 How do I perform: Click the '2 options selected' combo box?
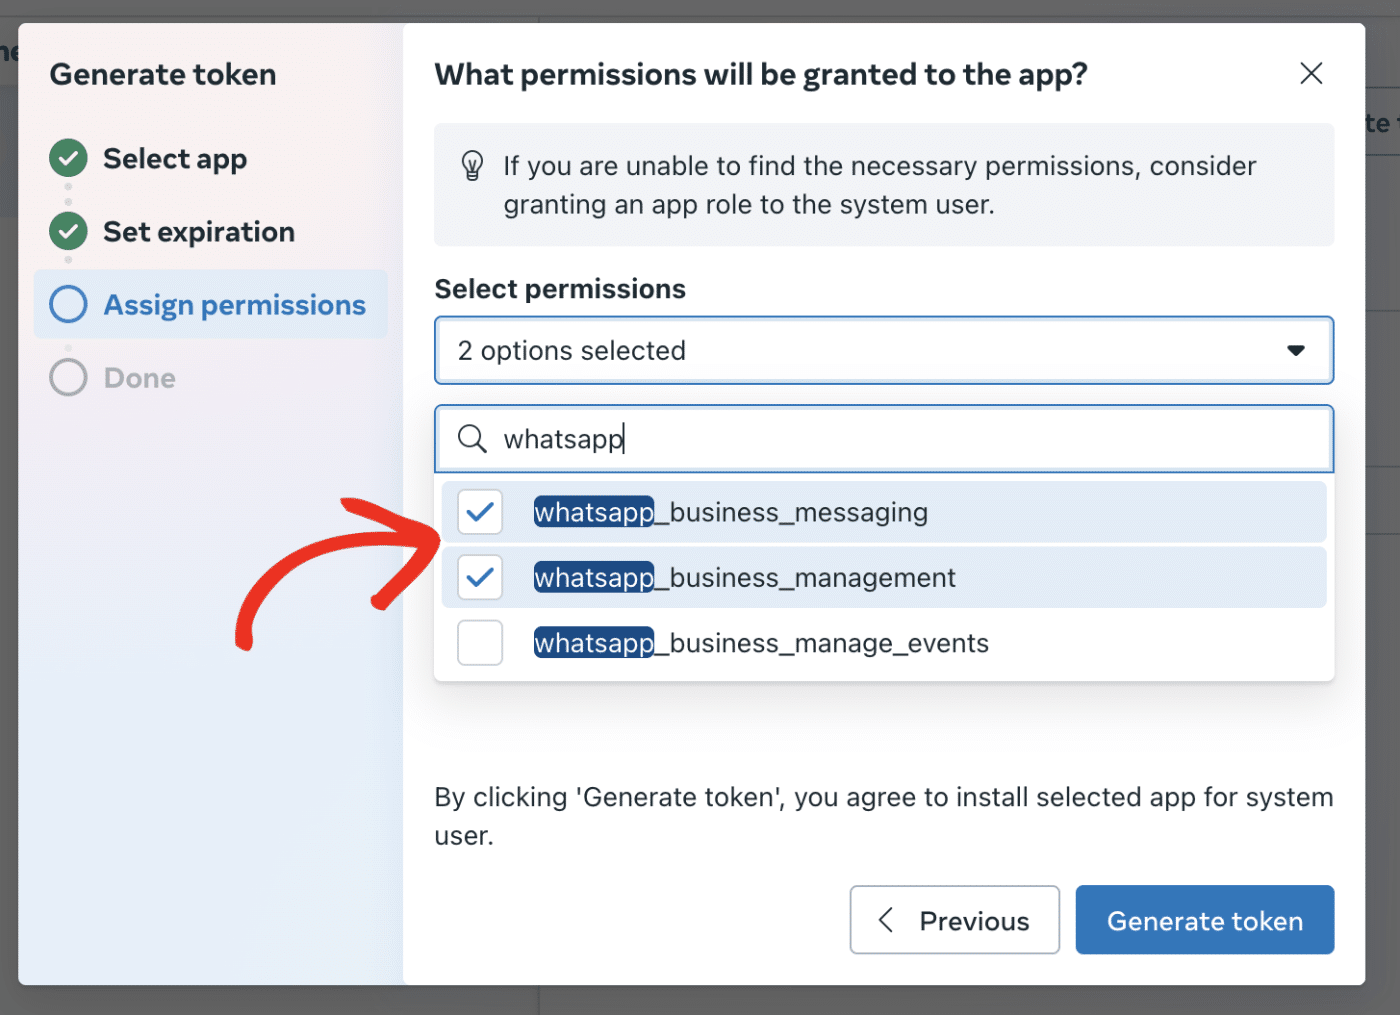pos(884,350)
